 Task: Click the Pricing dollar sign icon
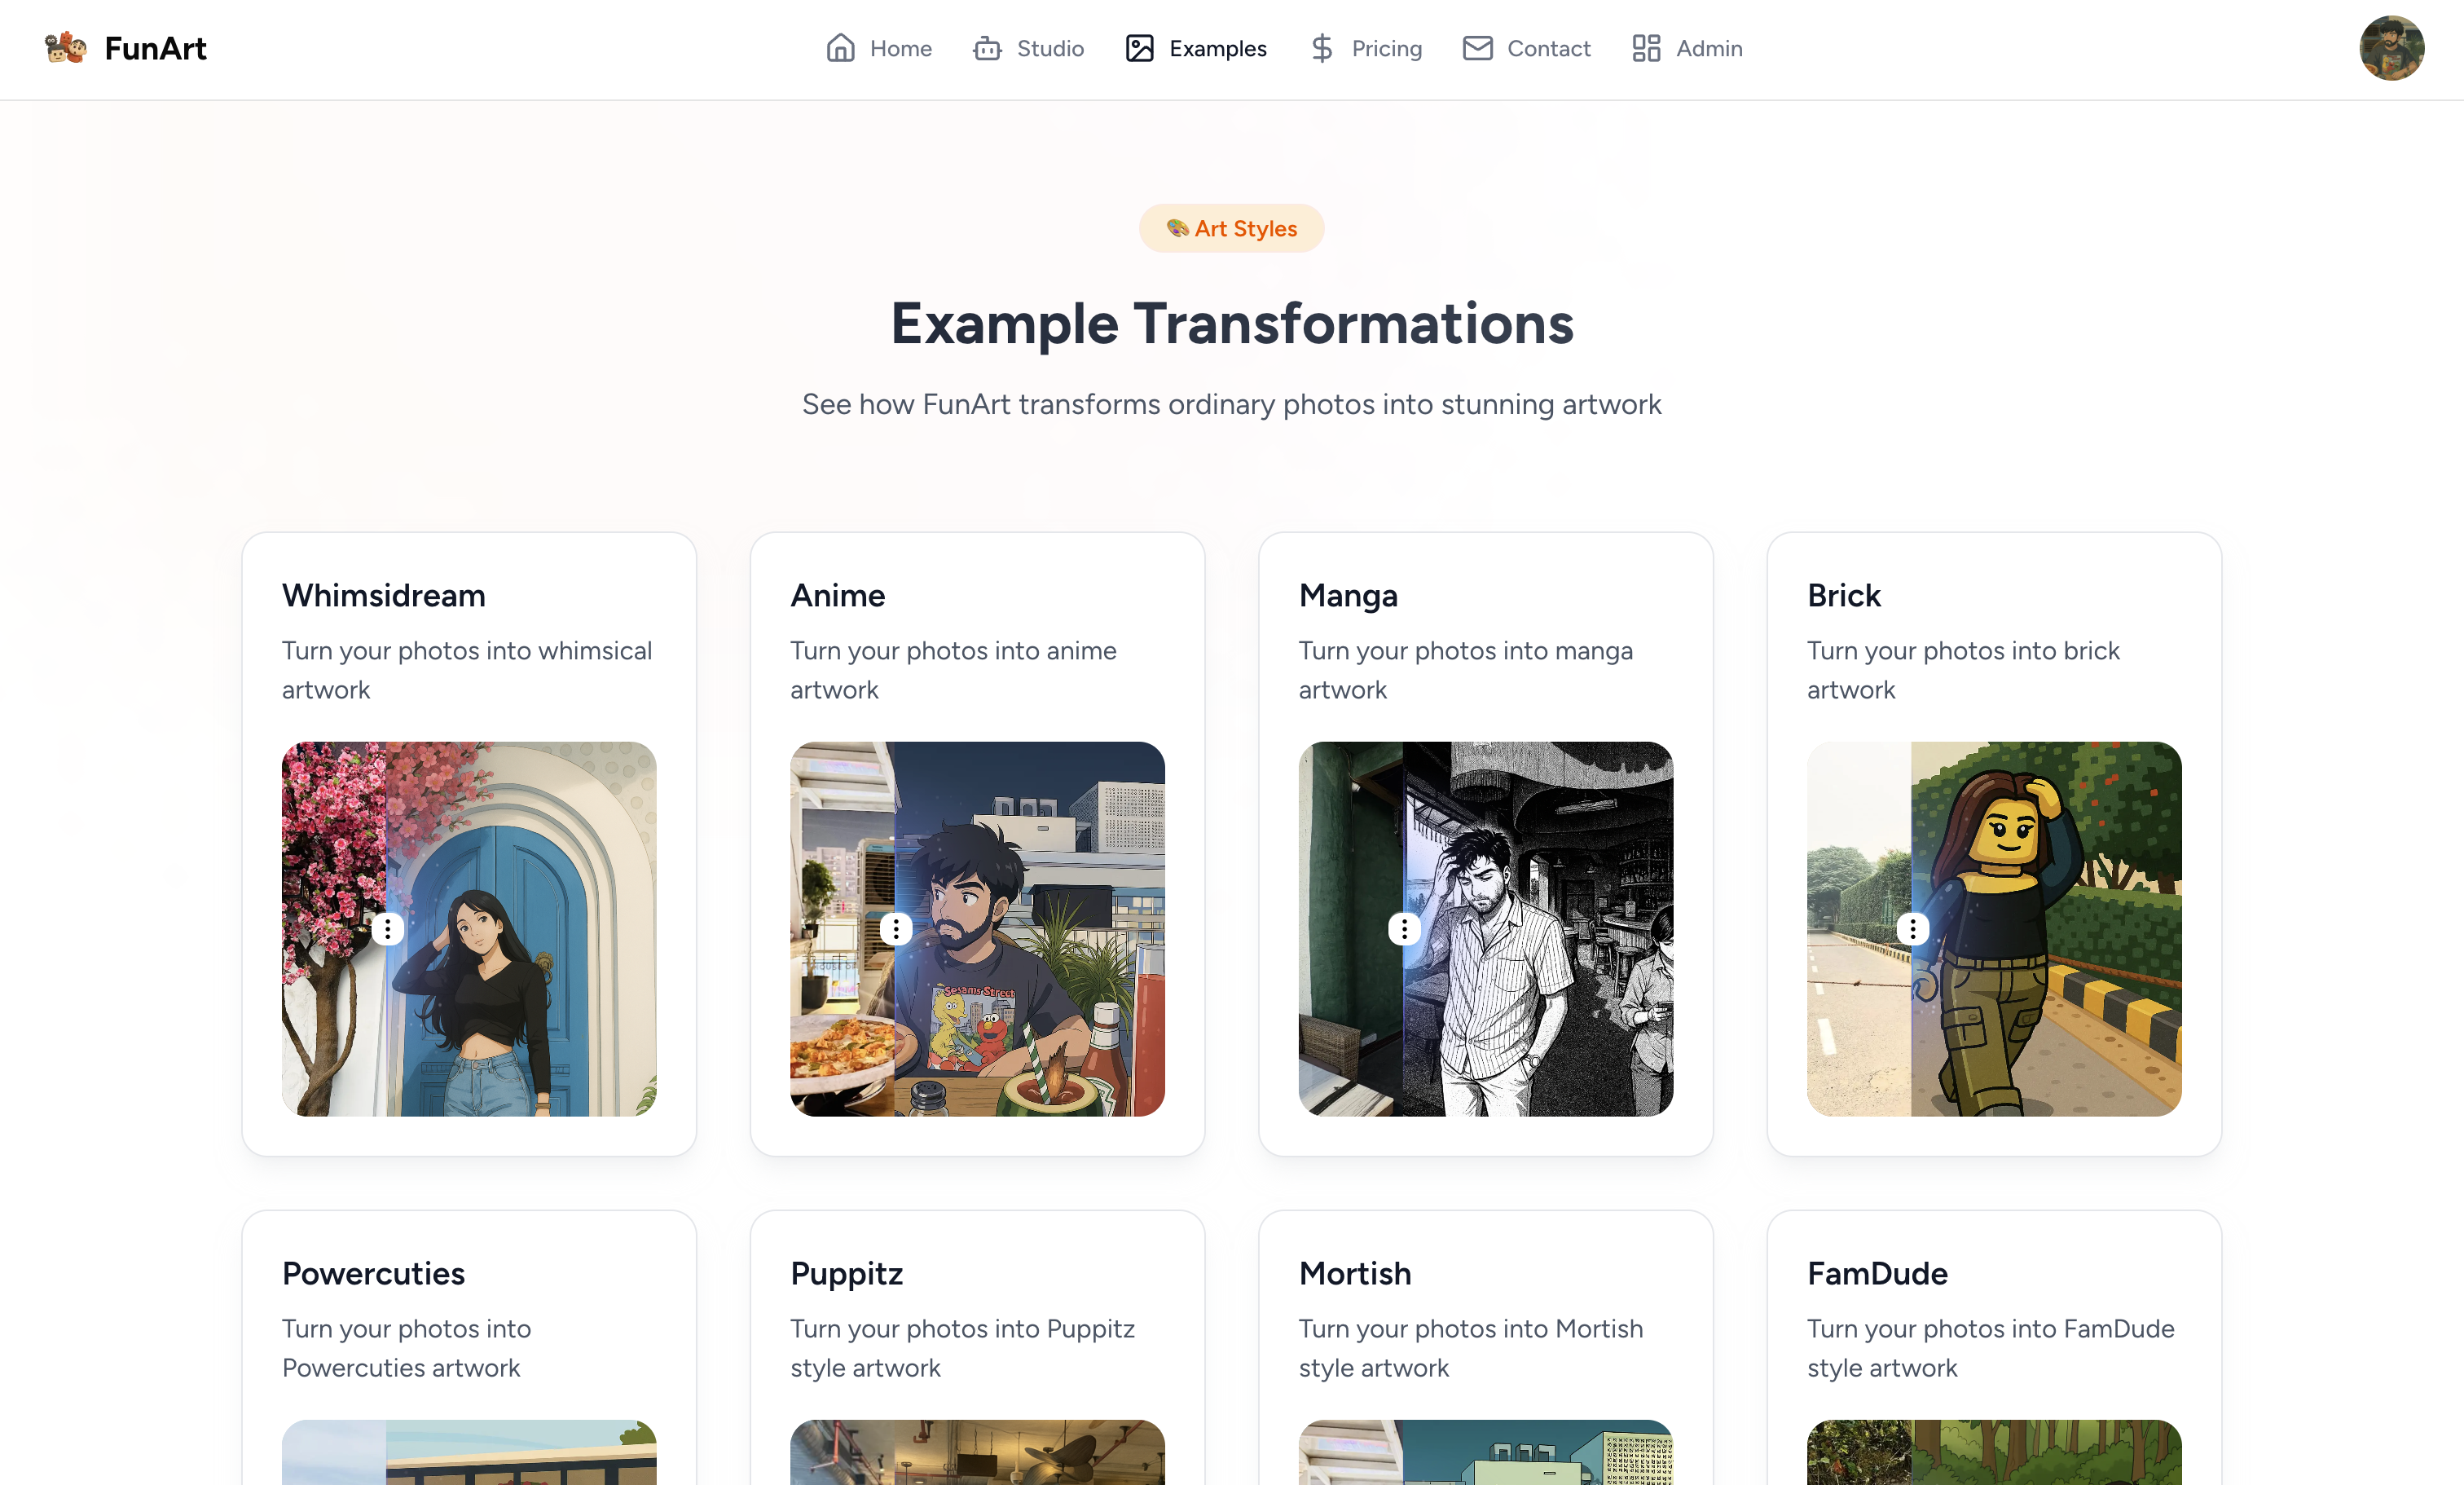pos(1322,48)
